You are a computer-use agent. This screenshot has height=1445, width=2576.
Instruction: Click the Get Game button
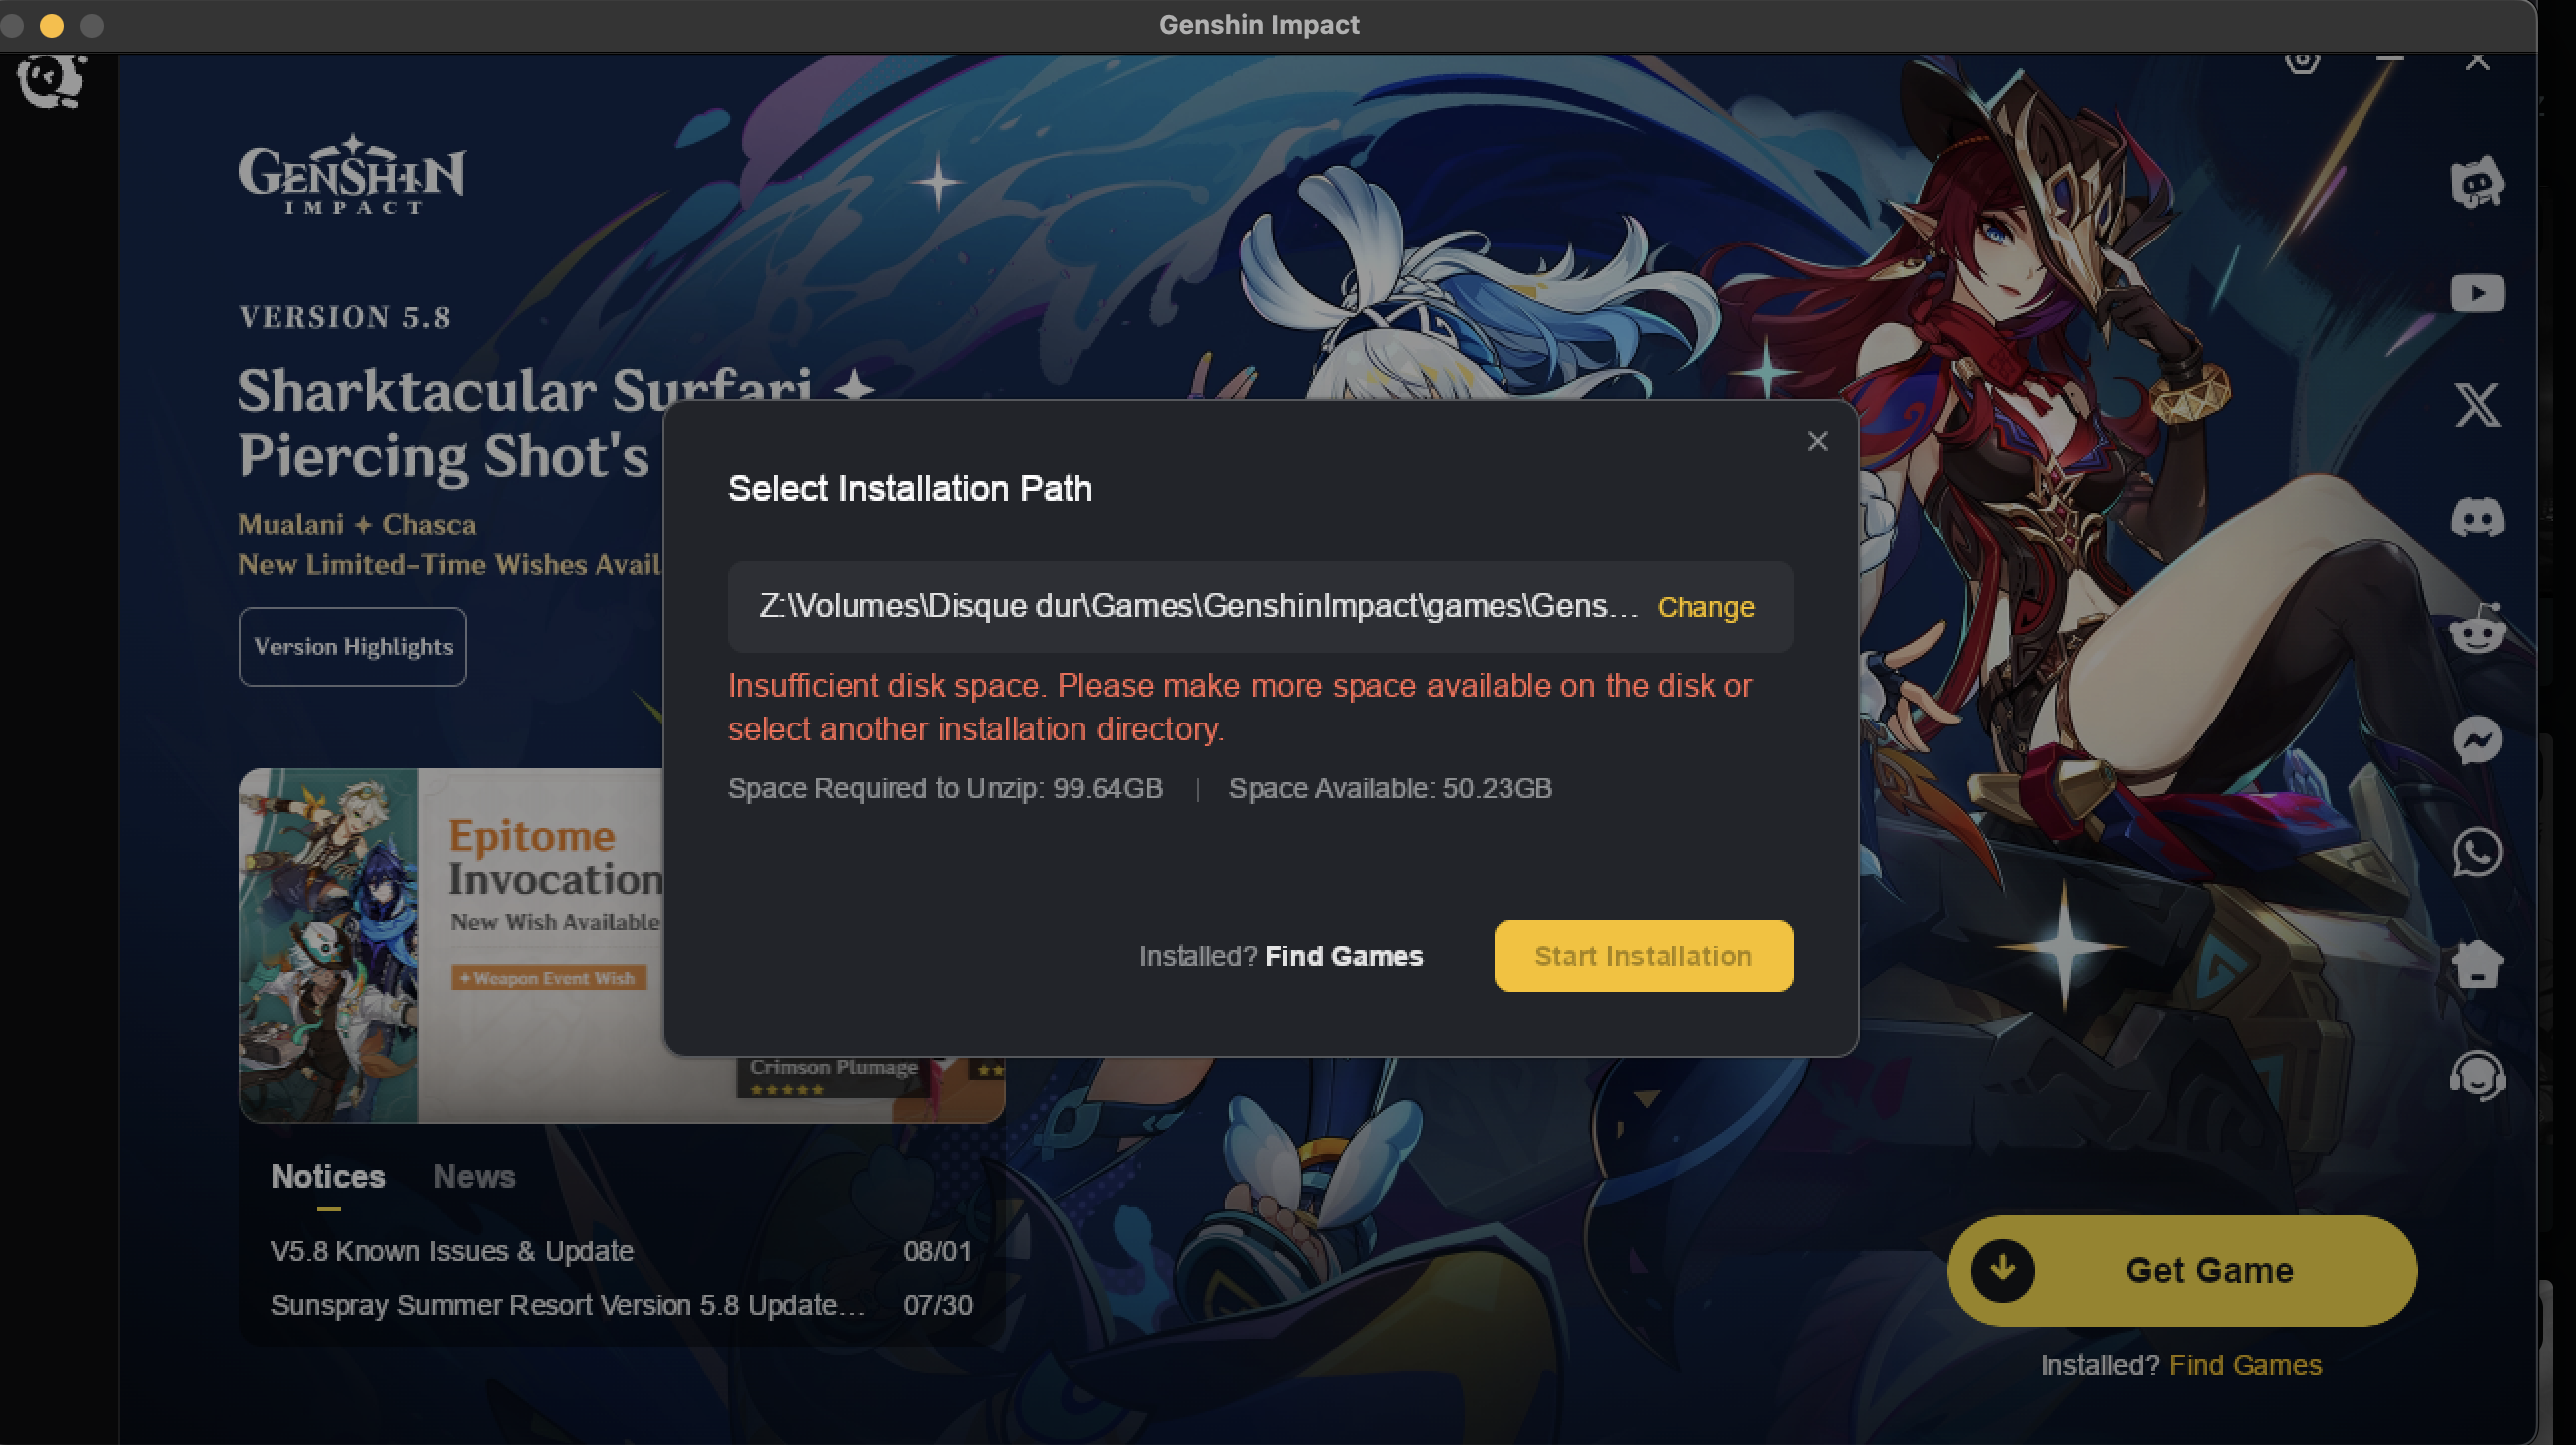click(2182, 1271)
